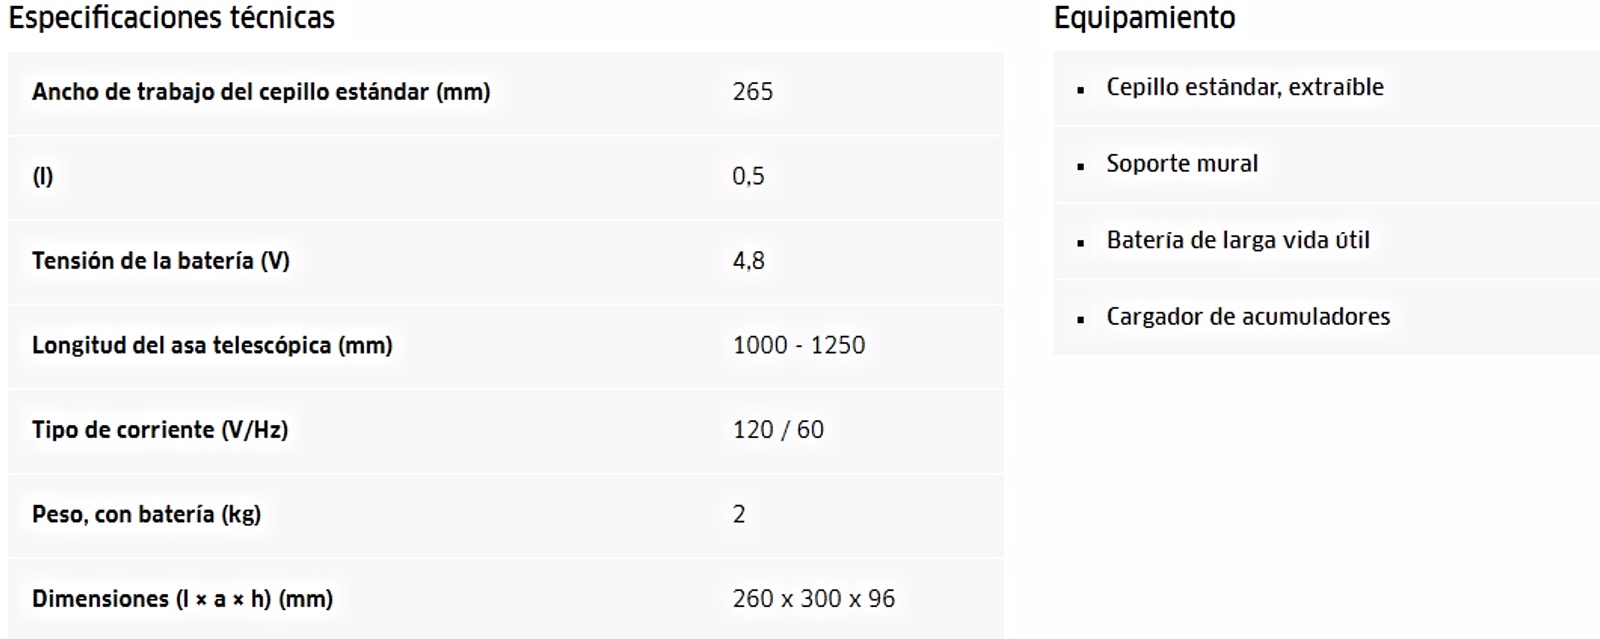1600x639 pixels.
Task: Click the 0,5 value
Action: point(748,177)
